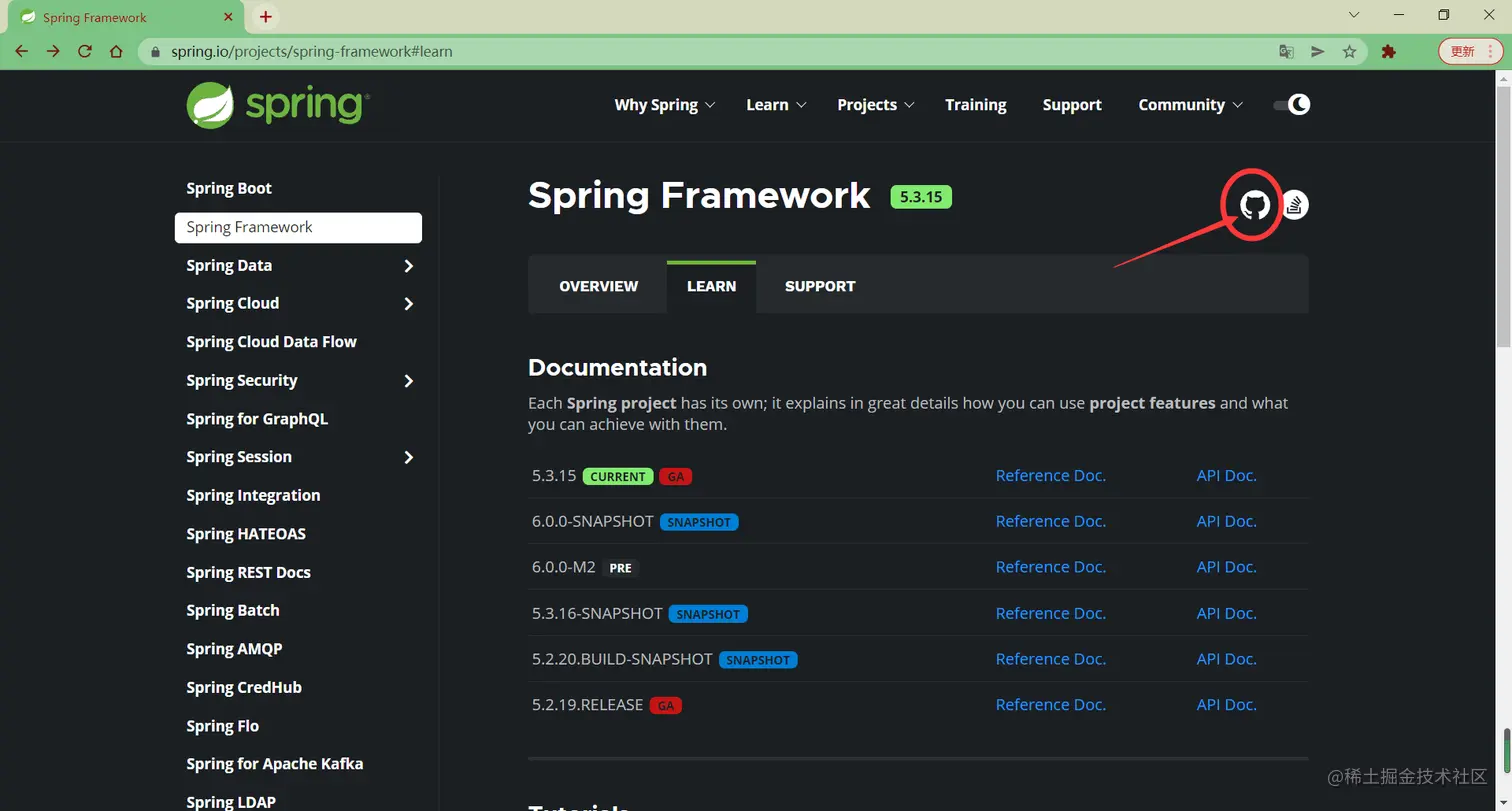Image resolution: width=1512 pixels, height=811 pixels.
Task: Click the send/share icon in address bar
Action: [1318, 51]
